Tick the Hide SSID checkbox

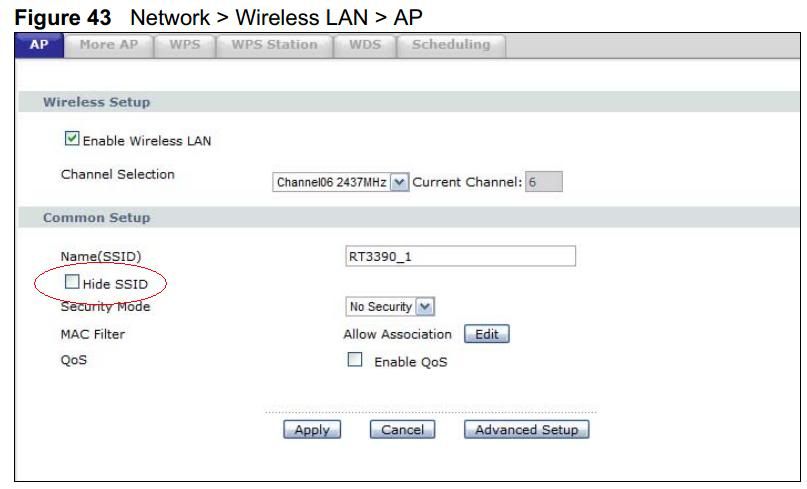pos(72,282)
